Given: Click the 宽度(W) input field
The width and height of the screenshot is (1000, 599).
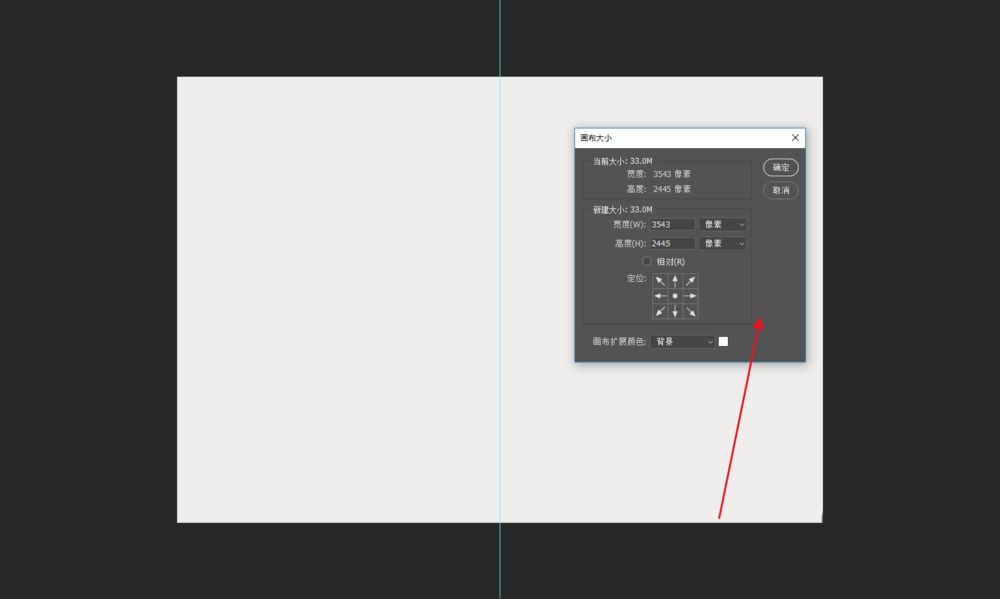Looking at the screenshot, I should (672, 225).
